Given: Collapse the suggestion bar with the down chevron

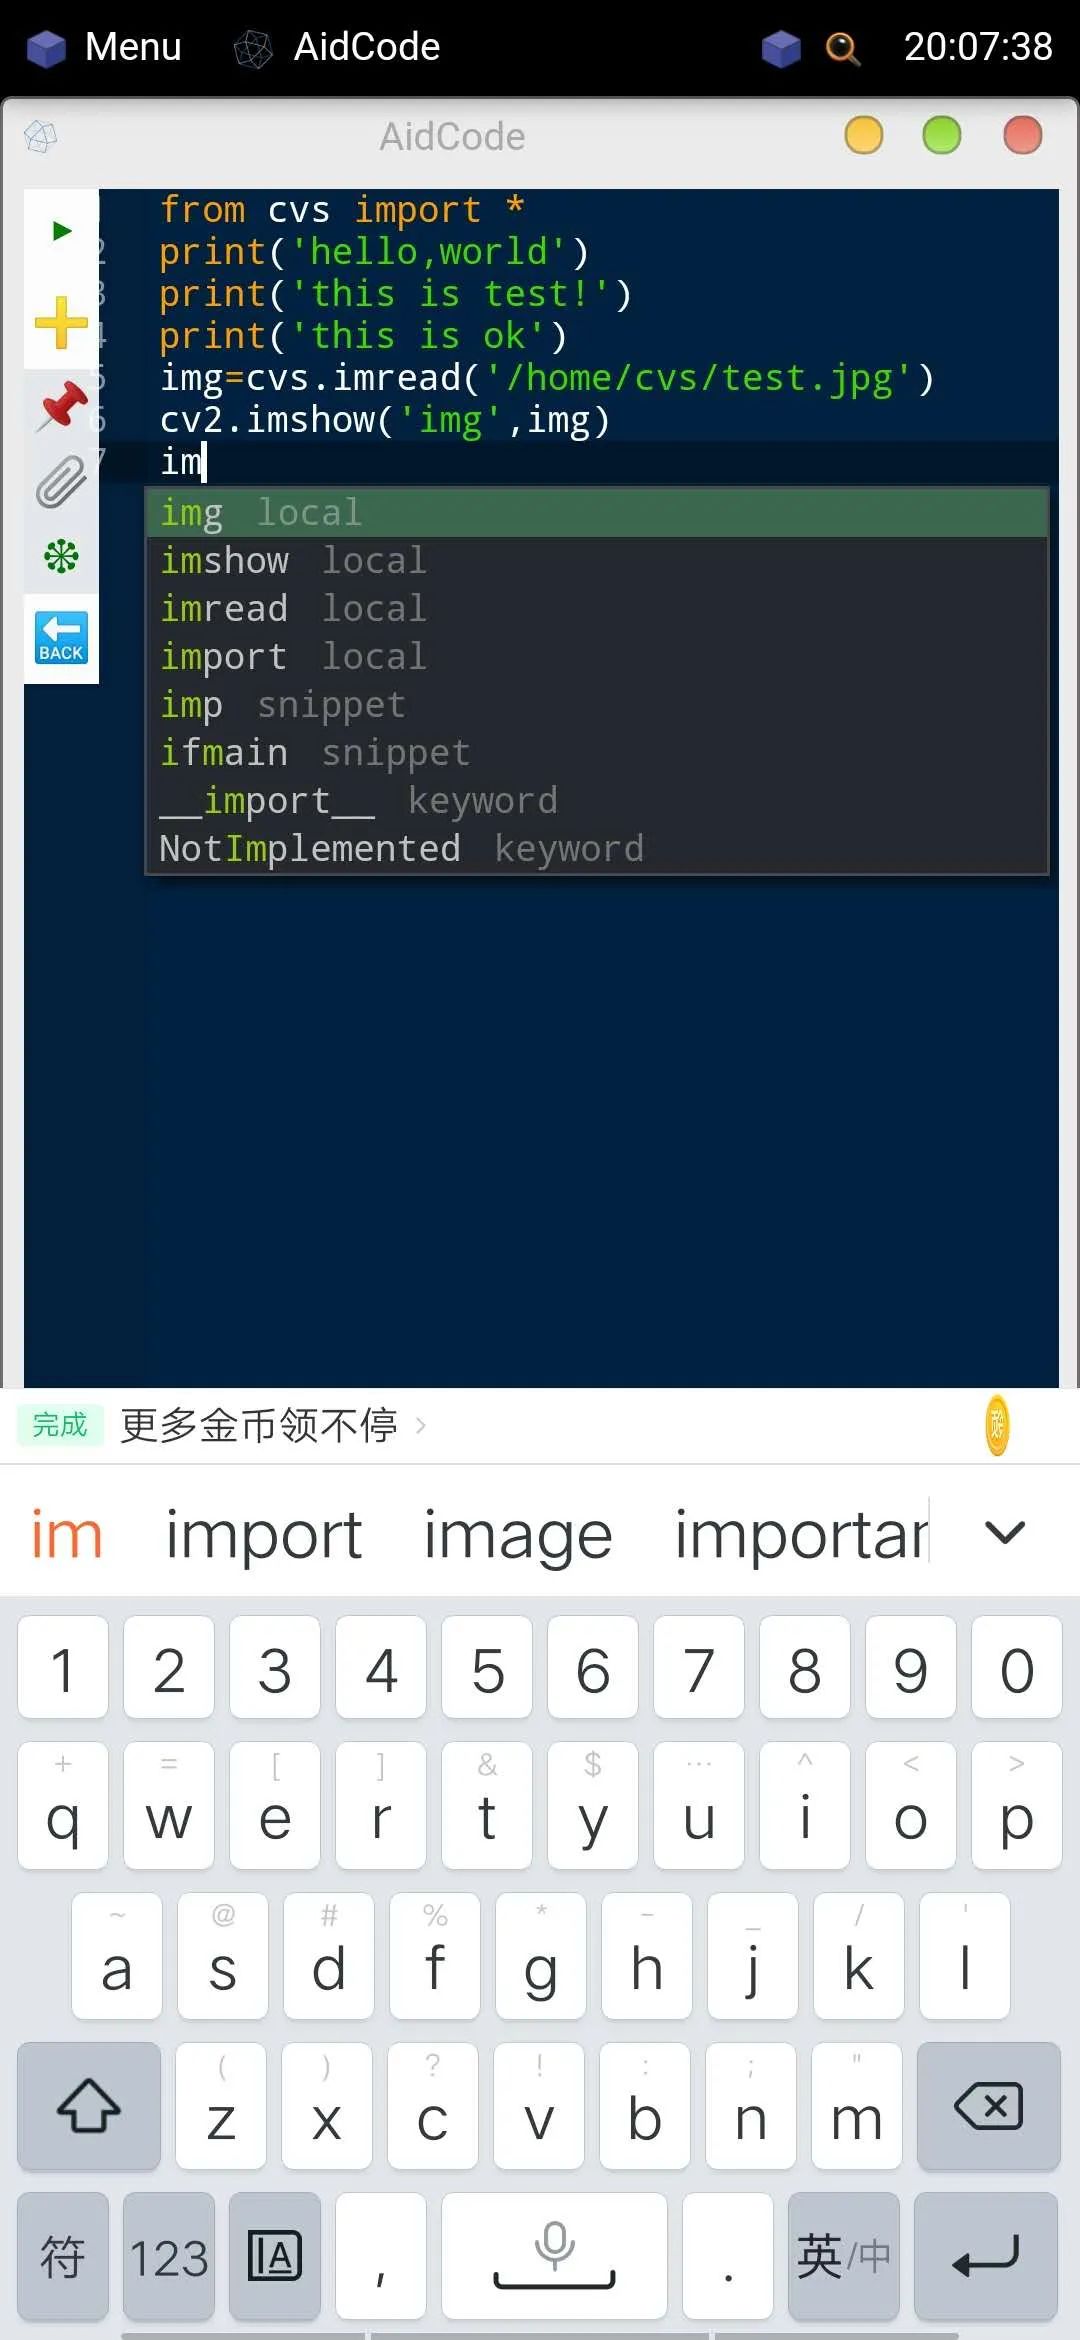Looking at the screenshot, I should [1004, 1532].
